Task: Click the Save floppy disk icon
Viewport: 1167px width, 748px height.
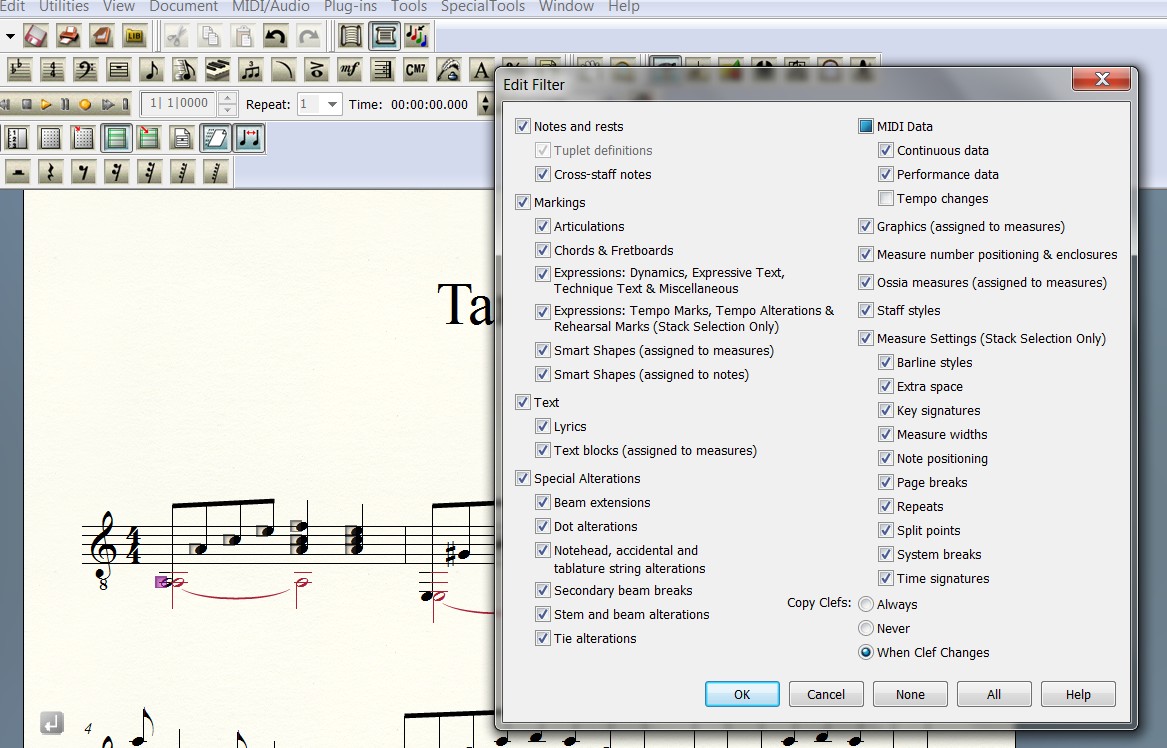Action: tap(35, 37)
